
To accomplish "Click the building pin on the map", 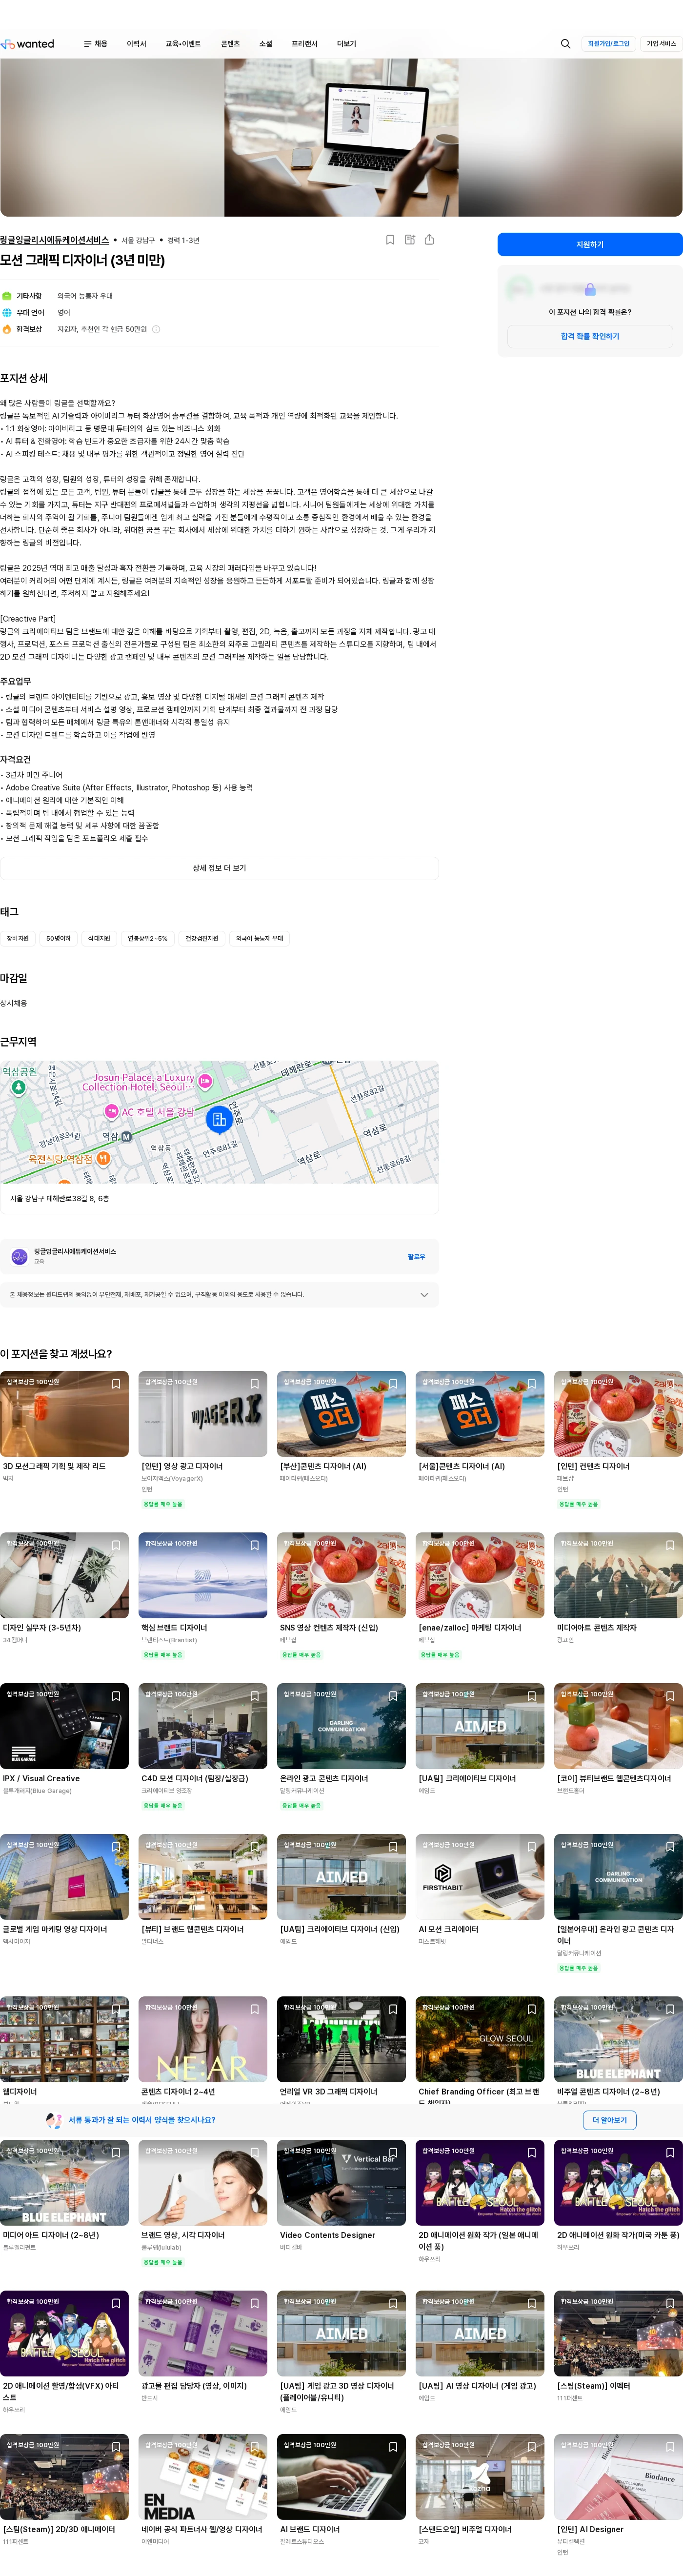I will tap(219, 1119).
